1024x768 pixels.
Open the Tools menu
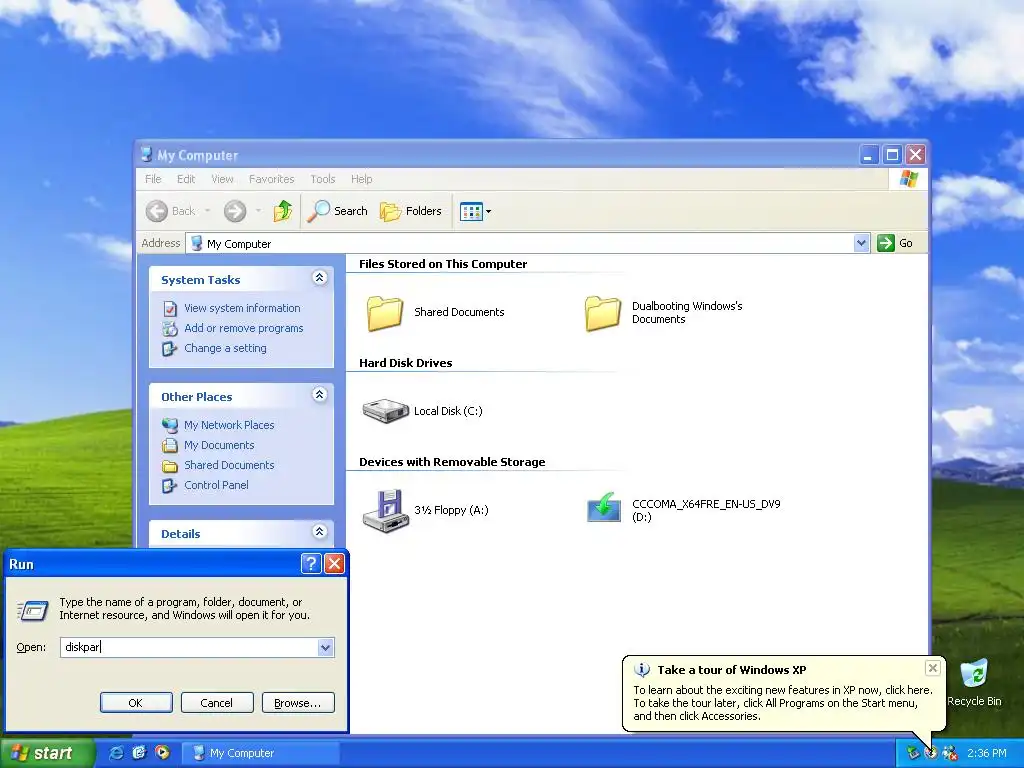click(323, 179)
